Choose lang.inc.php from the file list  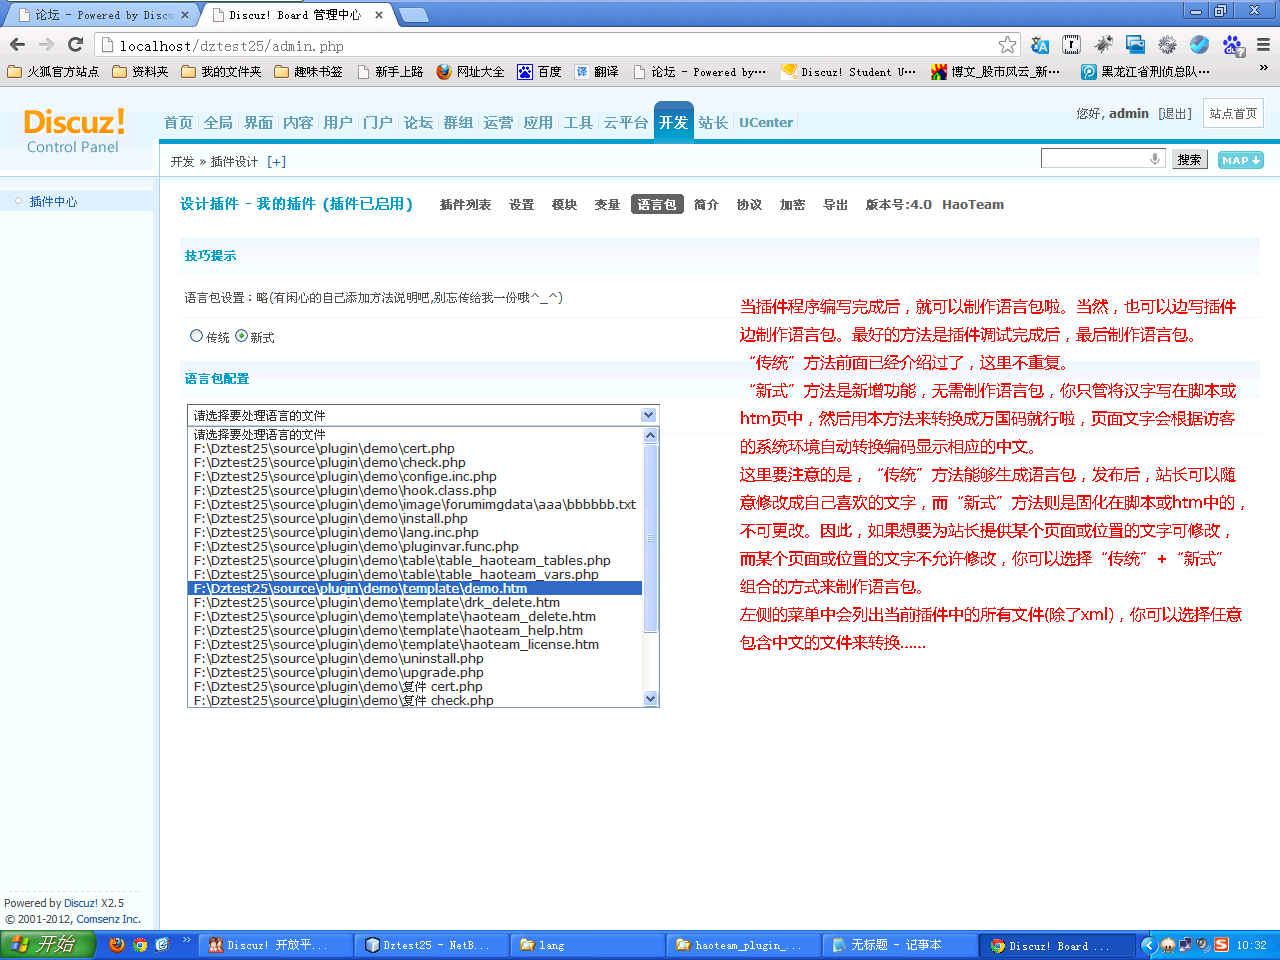click(415, 532)
